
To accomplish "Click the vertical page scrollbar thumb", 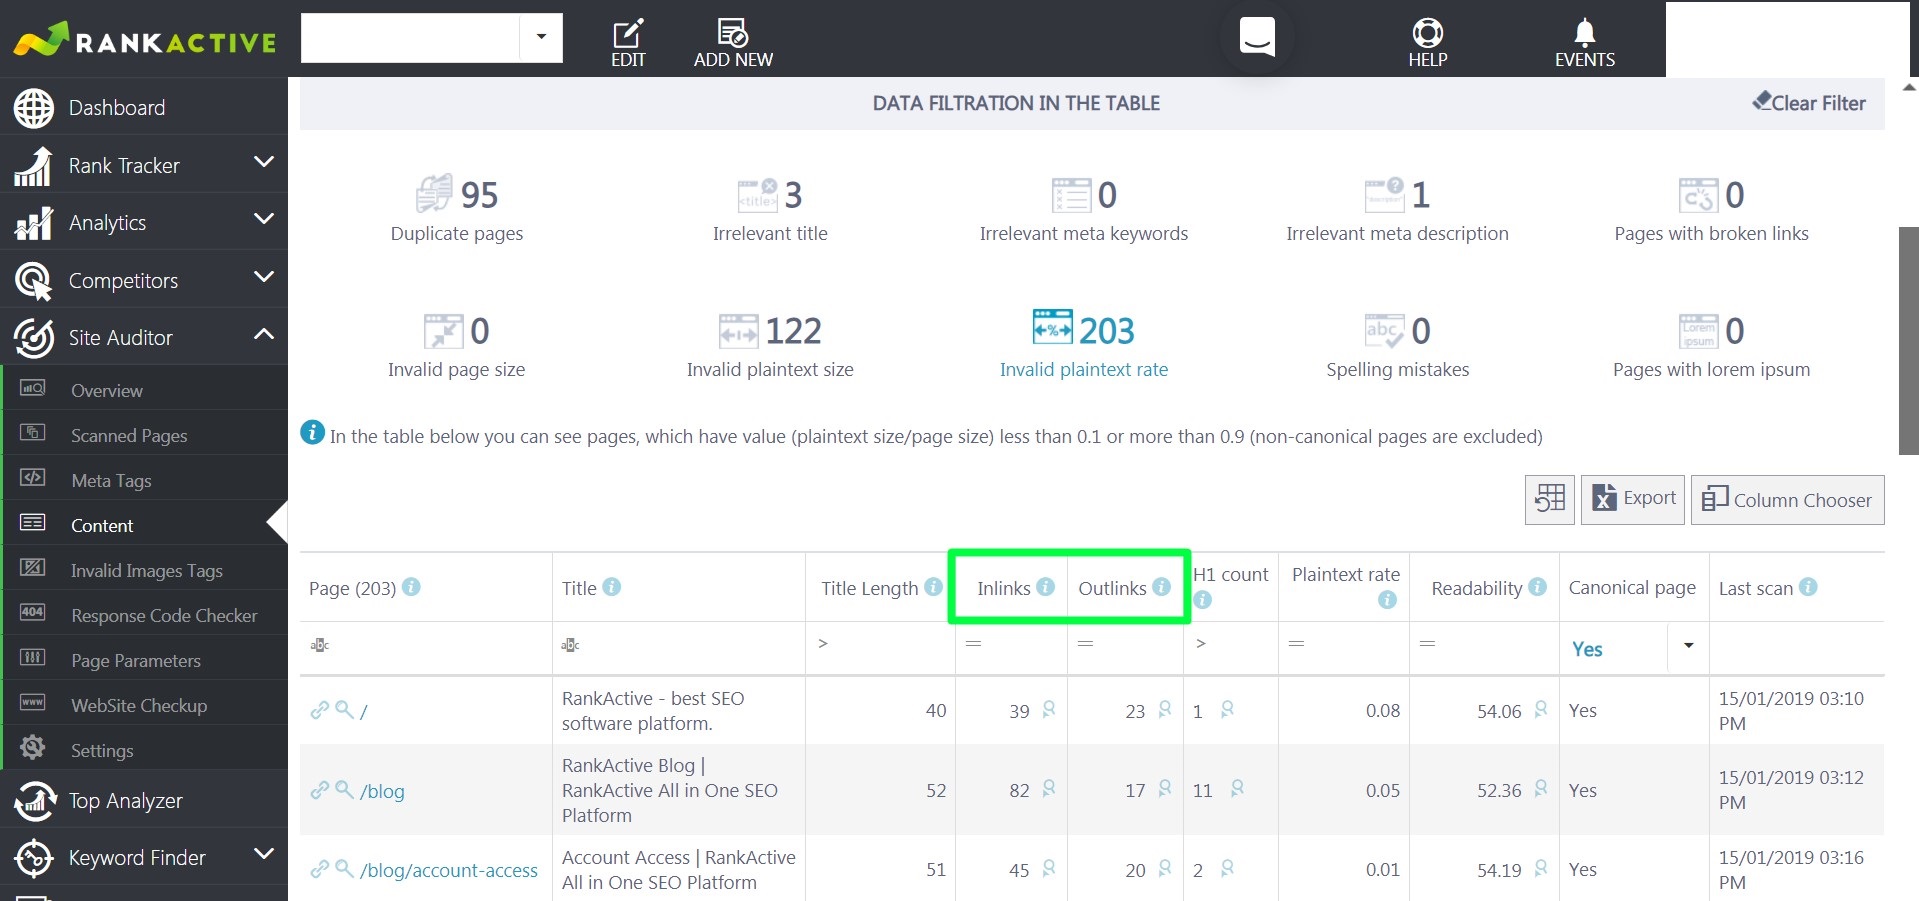I will point(1908,340).
